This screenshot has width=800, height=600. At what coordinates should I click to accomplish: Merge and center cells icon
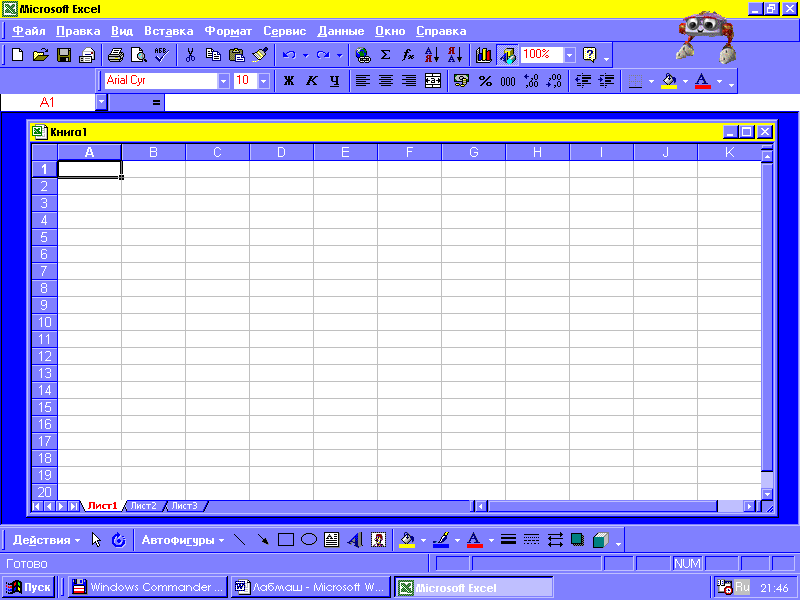click(433, 81)
